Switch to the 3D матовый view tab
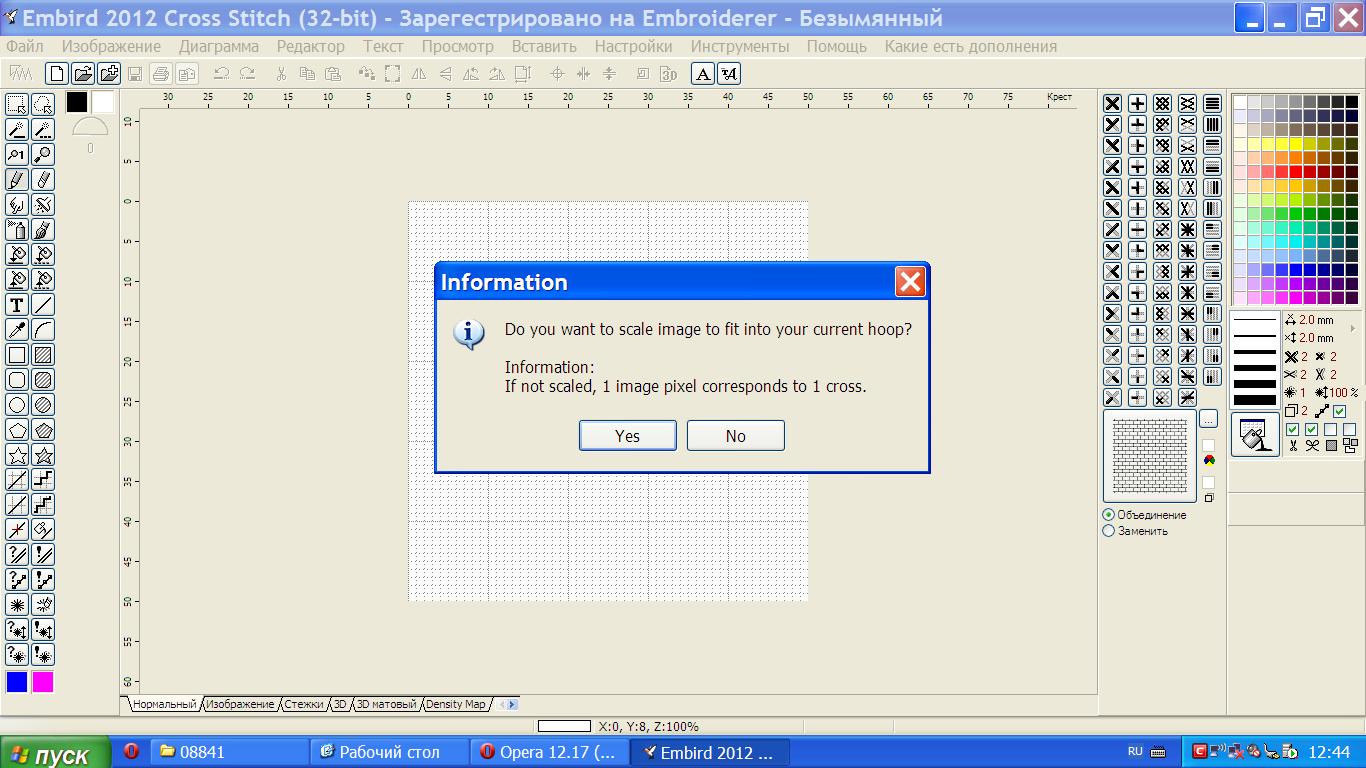Screen dimensions: 1366x768 [386, 704]
